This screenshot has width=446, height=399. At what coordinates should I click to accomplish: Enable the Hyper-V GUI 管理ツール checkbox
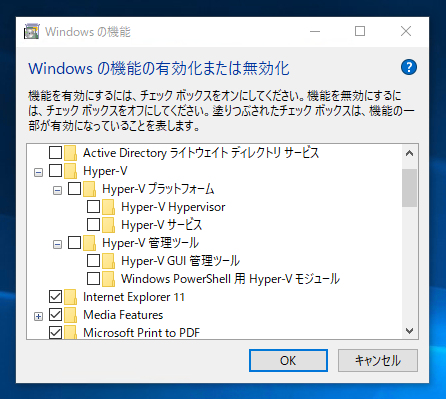pyautogui.click(x=93, y=261)
